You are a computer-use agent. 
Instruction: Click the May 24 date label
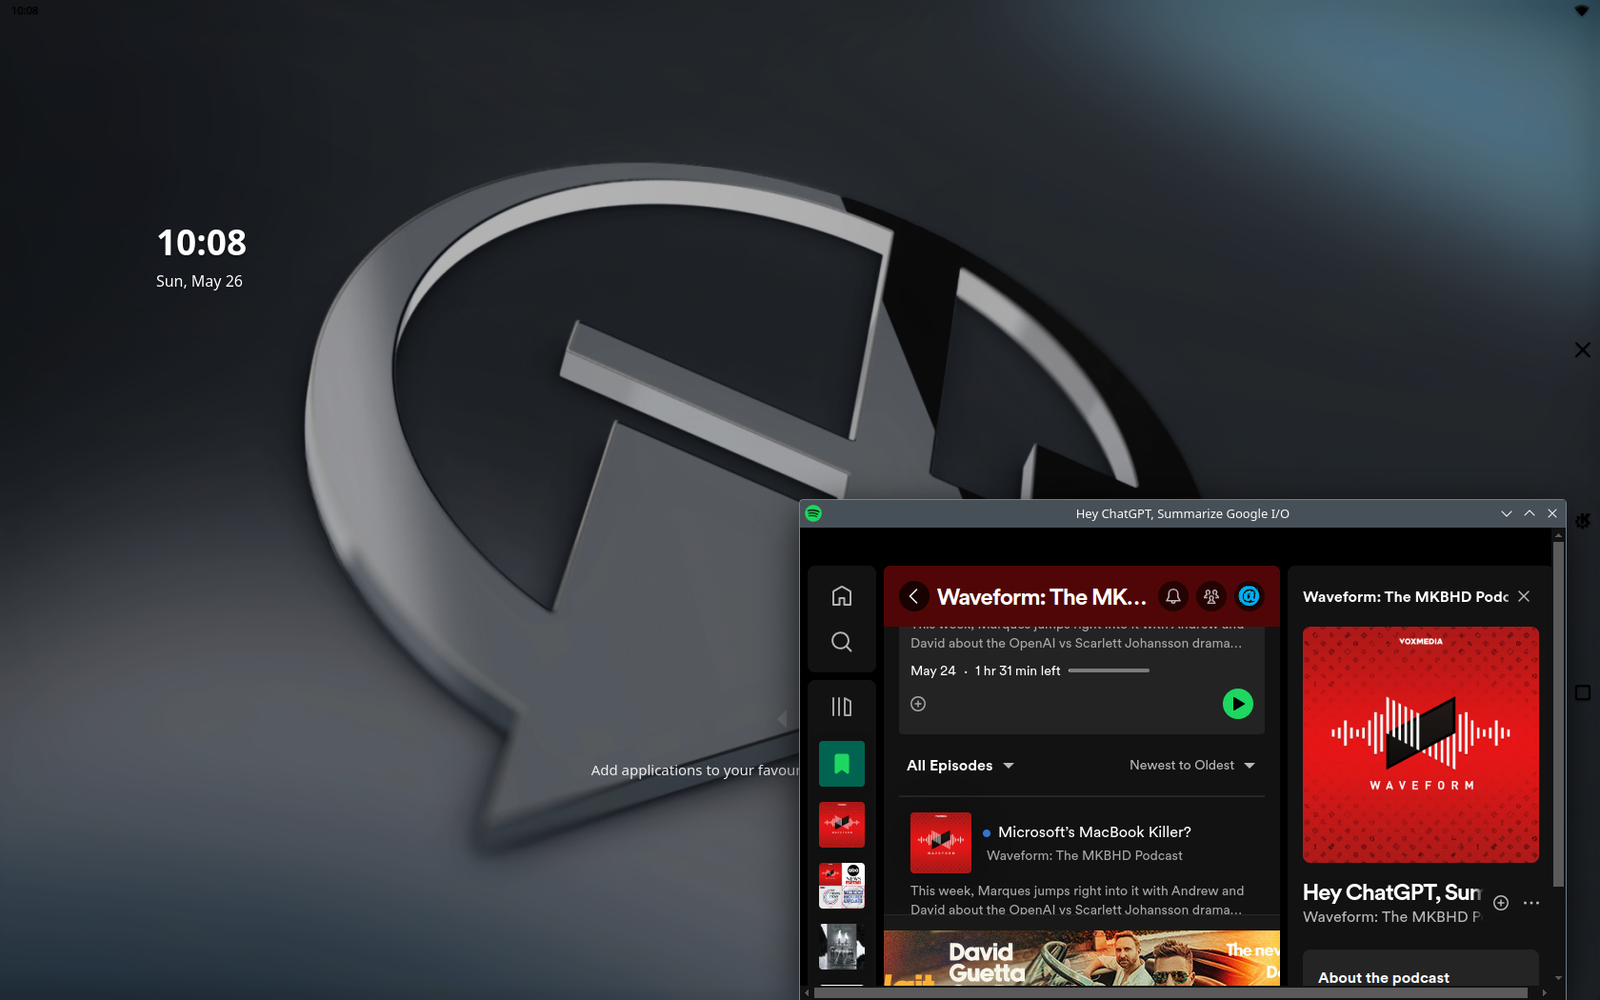(933, 671)
